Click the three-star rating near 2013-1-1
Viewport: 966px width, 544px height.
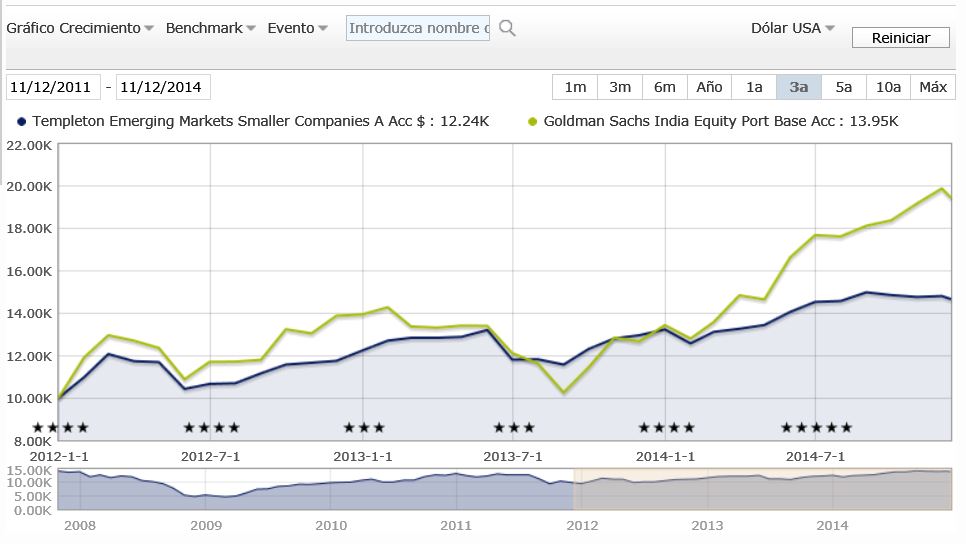coord(363,428)
